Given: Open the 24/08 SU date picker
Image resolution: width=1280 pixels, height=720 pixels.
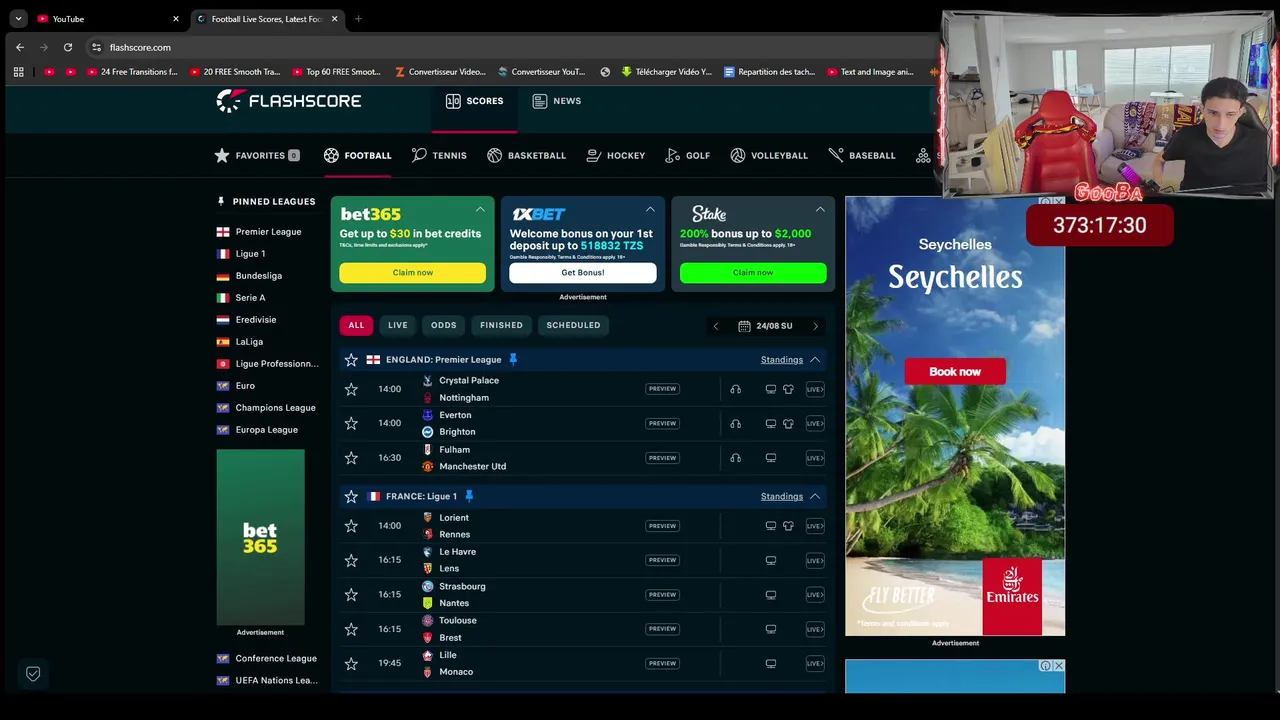Looking at the screenshot, I should (x=765, y=326).
